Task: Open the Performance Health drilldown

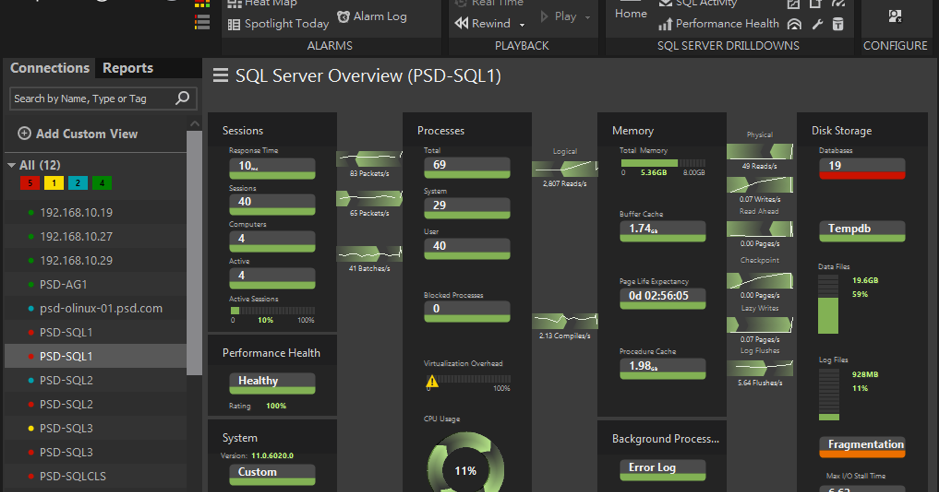Action: (719, 24)
